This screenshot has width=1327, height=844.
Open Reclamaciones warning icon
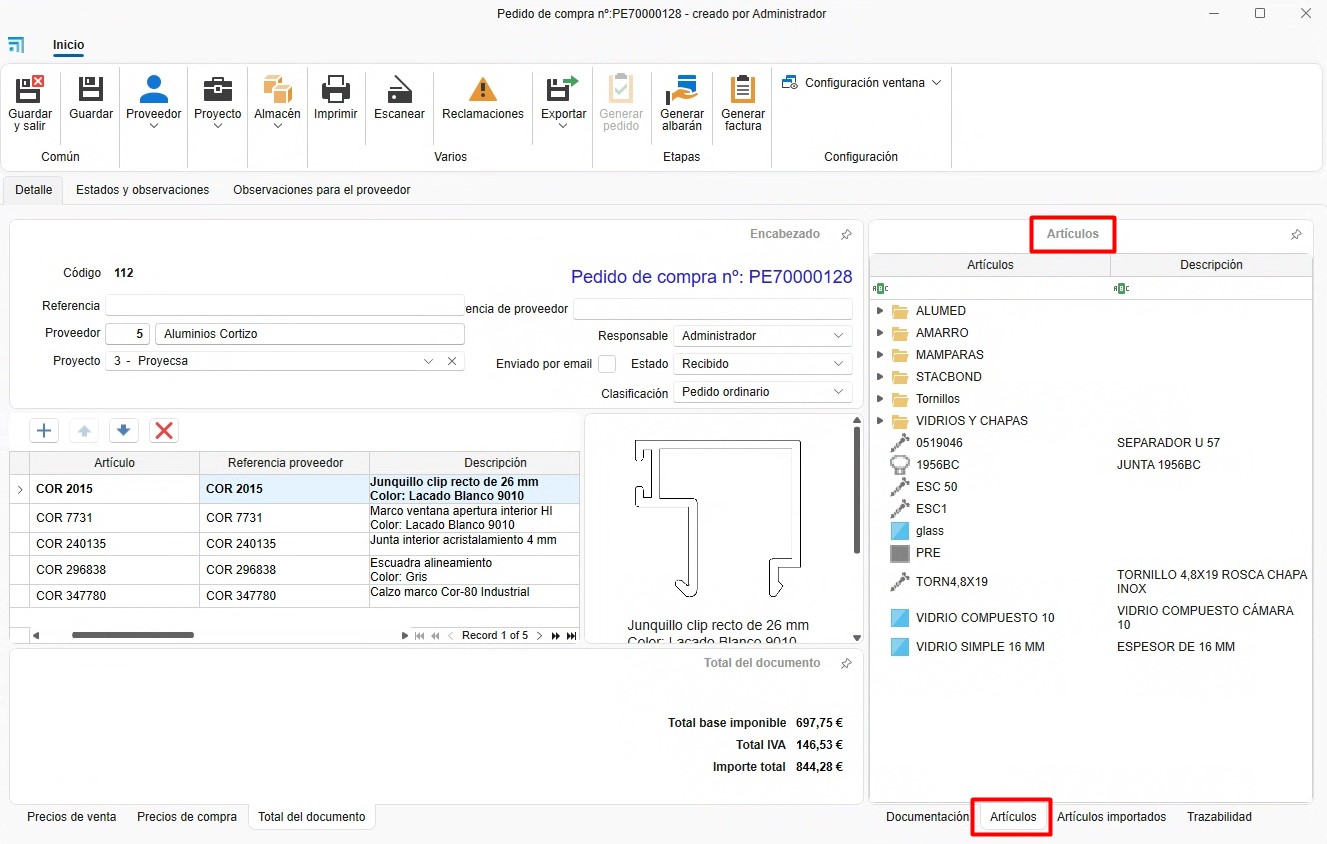coord(483,89)
